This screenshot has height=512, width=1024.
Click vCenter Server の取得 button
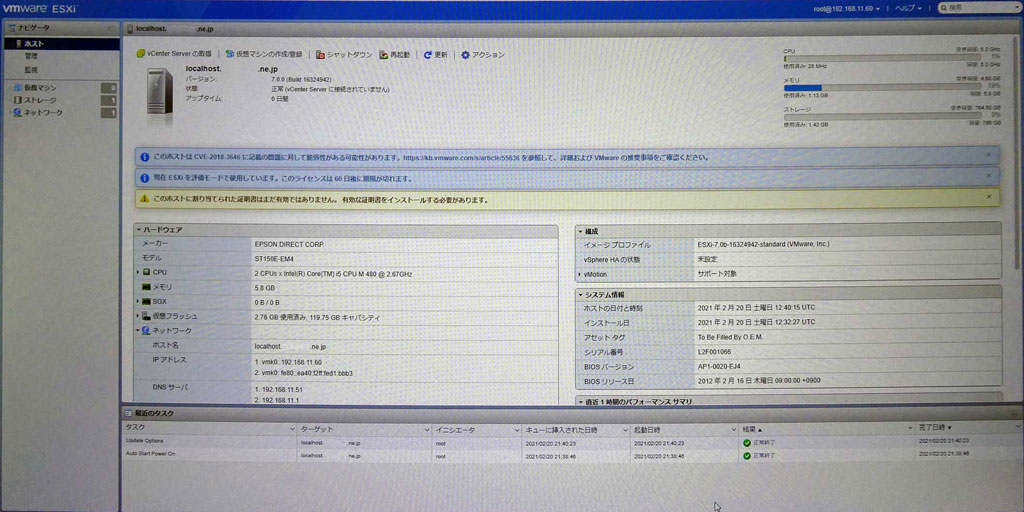(x=174, y=55)
